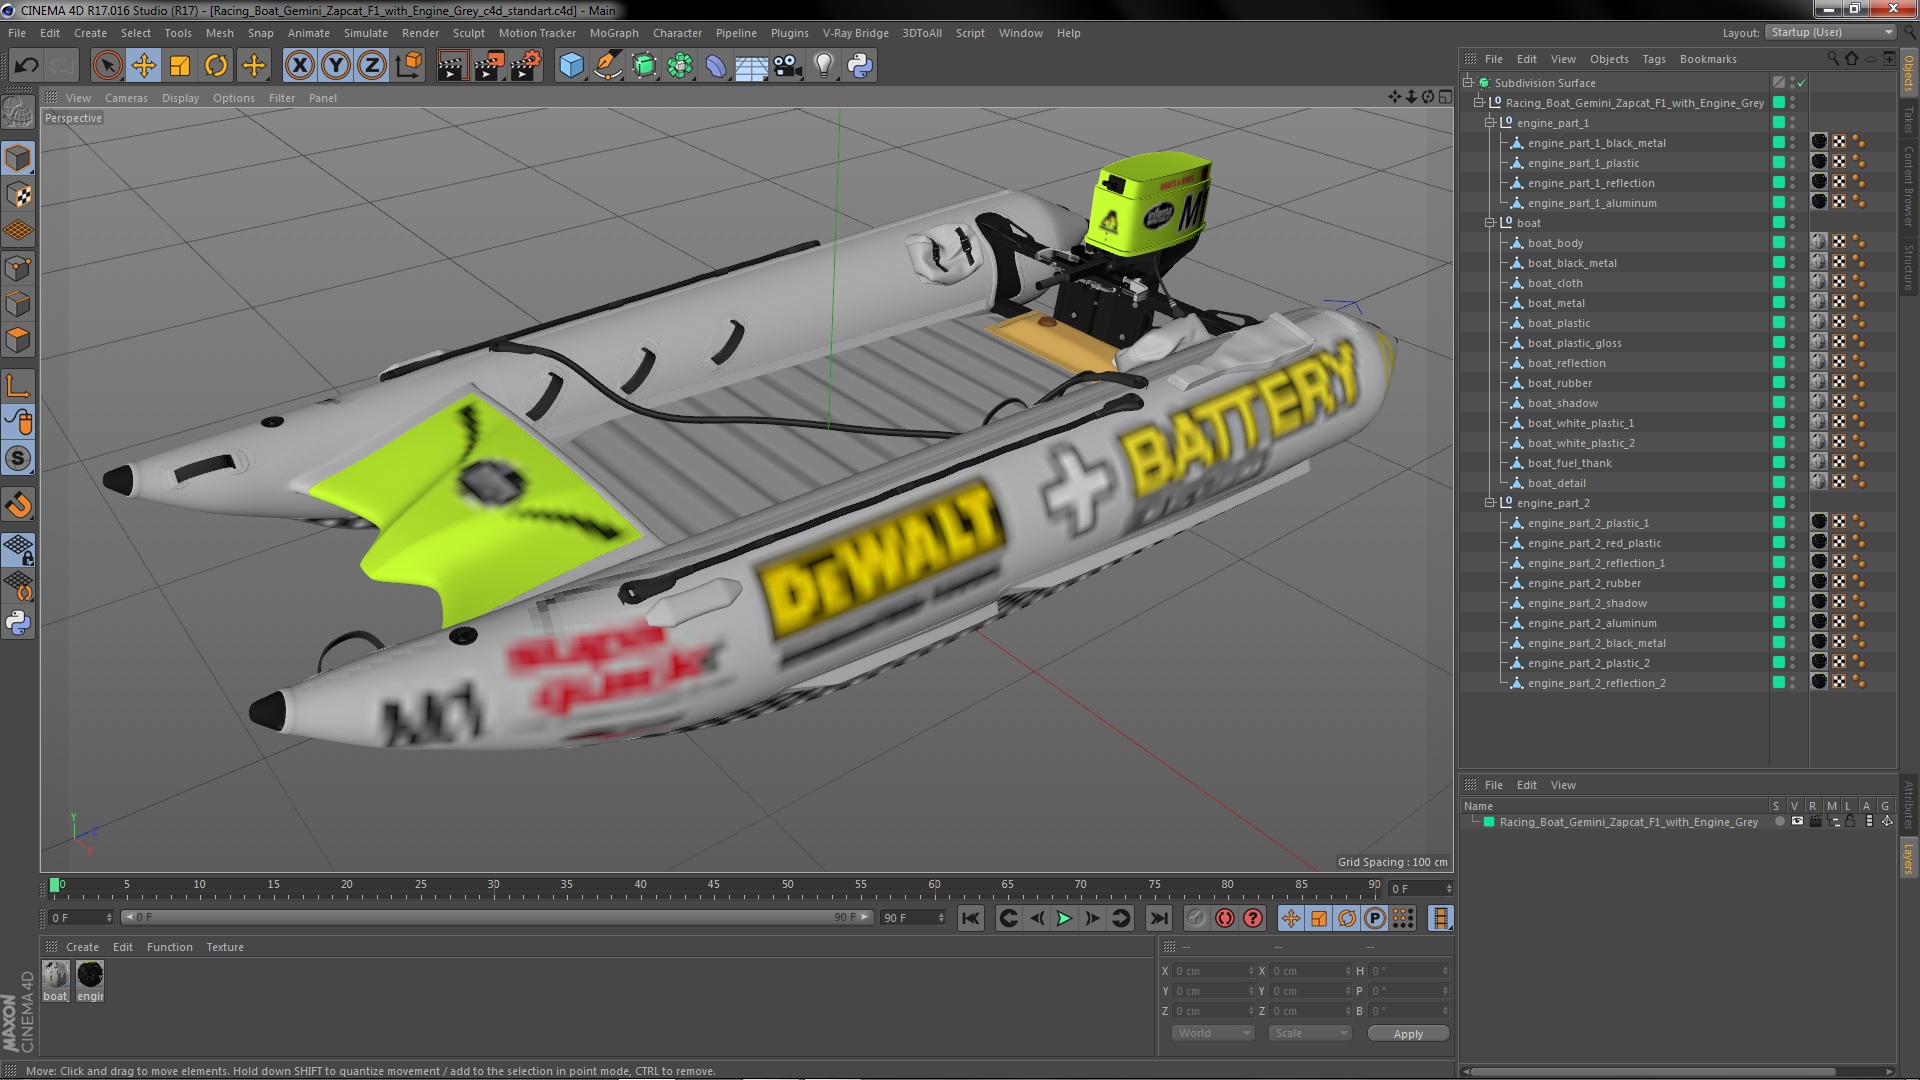The image size is (1920, 1080).
Task: Open Edit Render Settings
Action: coord(525,66)
